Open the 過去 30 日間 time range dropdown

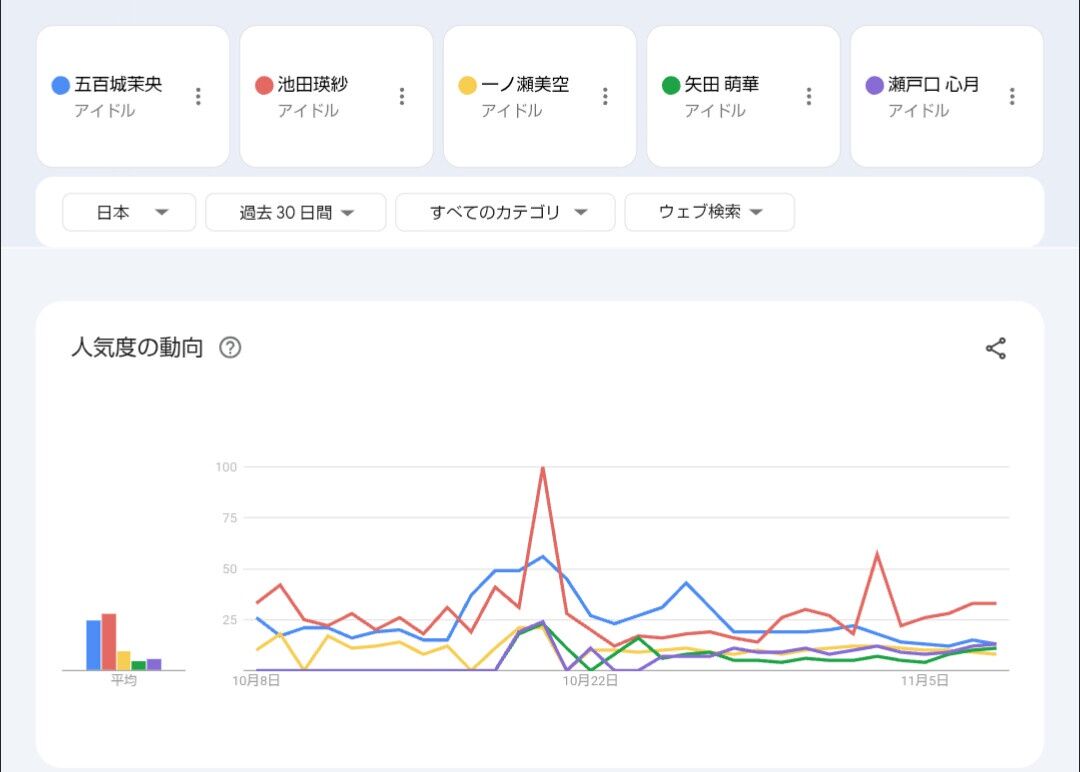296,212
